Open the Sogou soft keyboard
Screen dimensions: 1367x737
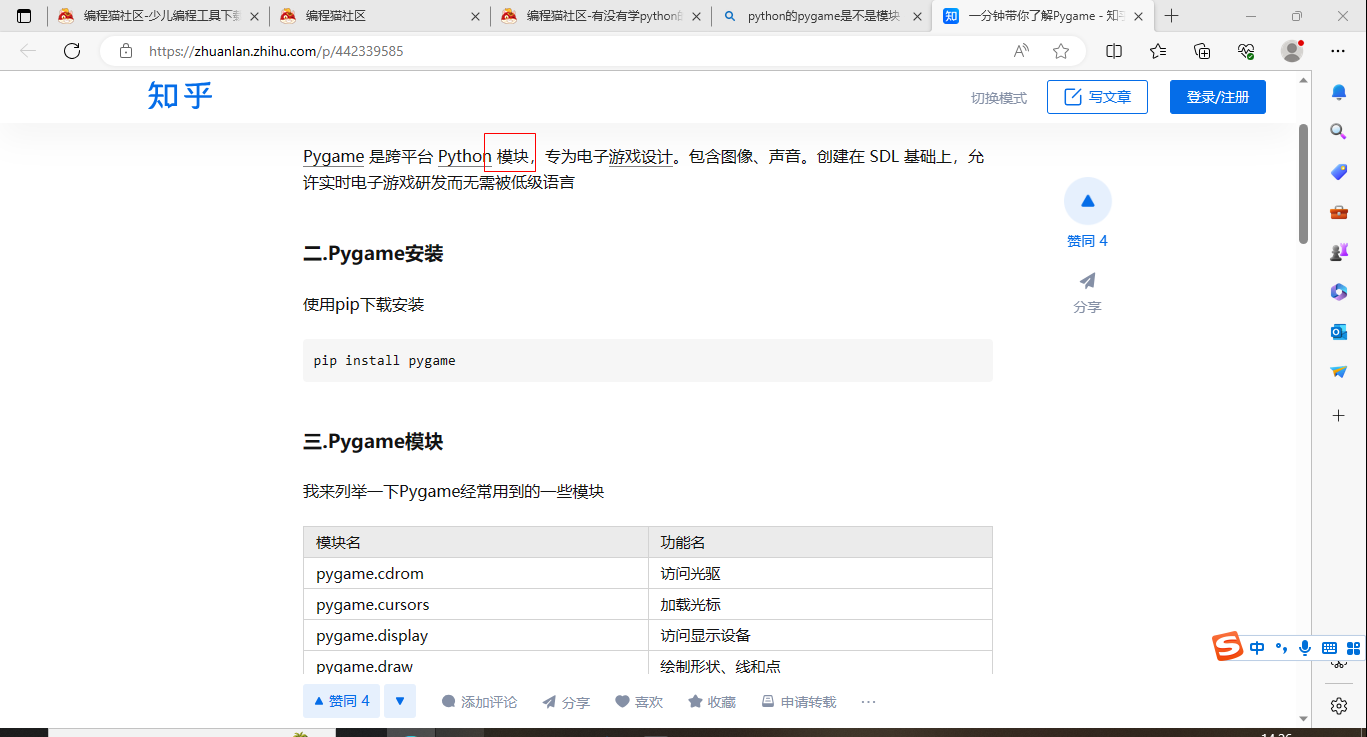pyautogui.click(x=1329, y=648)
